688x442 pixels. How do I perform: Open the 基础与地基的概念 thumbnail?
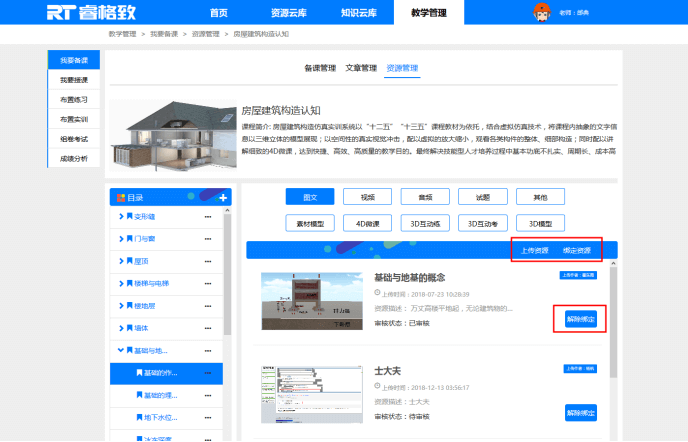click(x=309, y=300)
